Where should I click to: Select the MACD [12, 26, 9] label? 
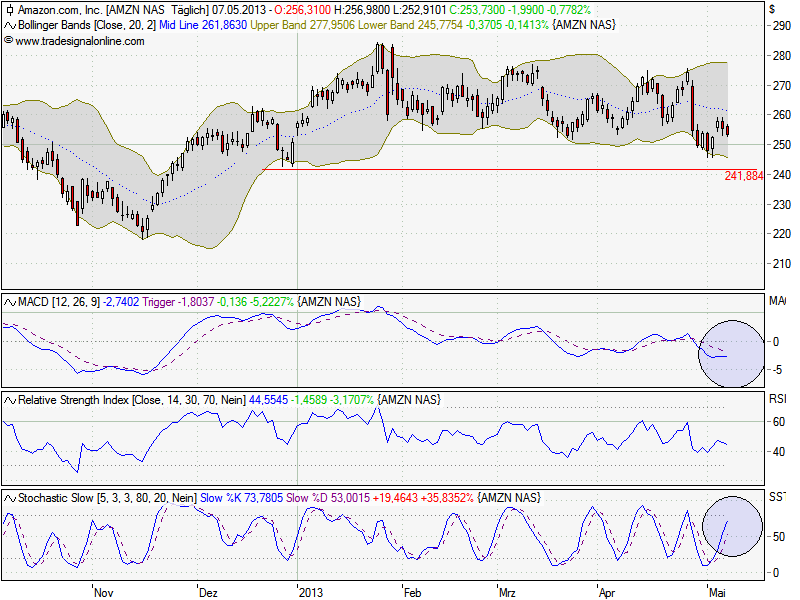(x=58, y=302)
